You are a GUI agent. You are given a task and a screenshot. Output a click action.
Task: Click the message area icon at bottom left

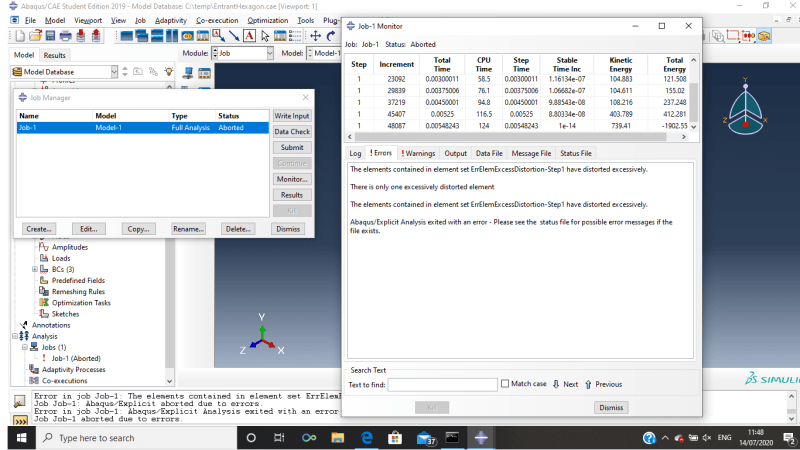[19, 402]
